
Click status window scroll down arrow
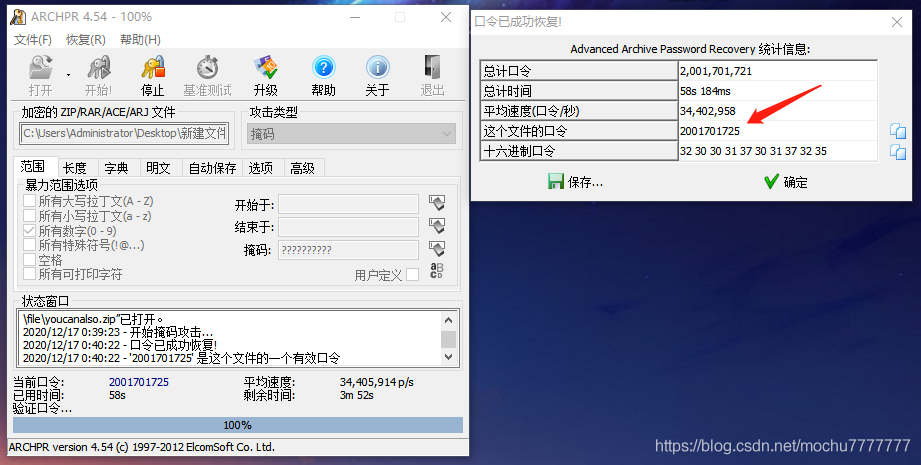pyautogui.click(x=448, y=356)
